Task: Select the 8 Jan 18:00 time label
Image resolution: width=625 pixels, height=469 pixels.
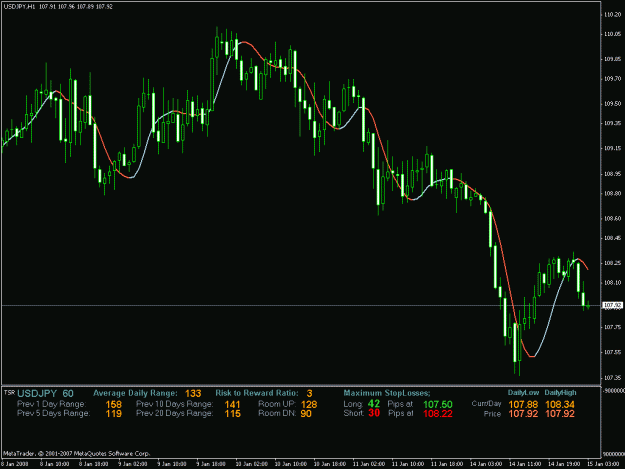Action: 94,464
